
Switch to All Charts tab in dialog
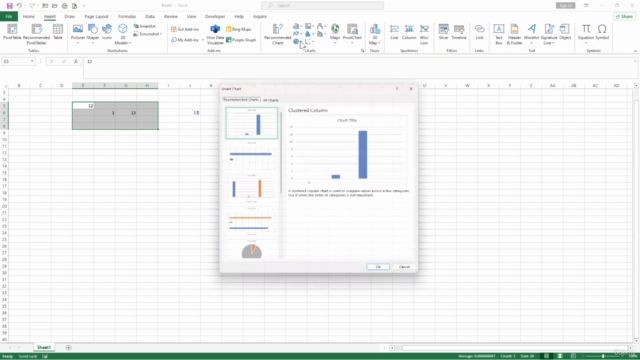(x=271, y=100)
